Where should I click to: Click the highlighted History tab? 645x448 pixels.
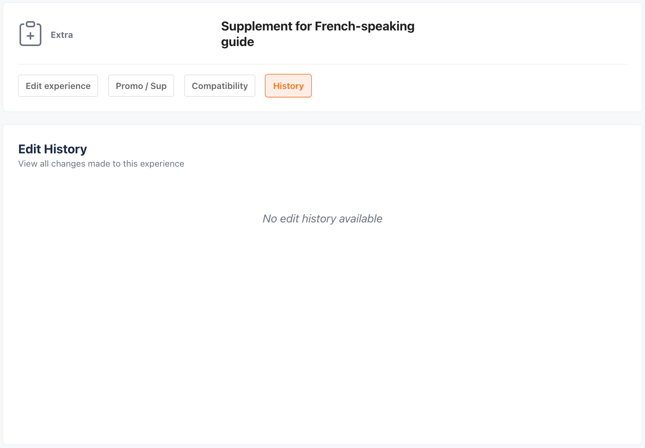tap(288, 86)
